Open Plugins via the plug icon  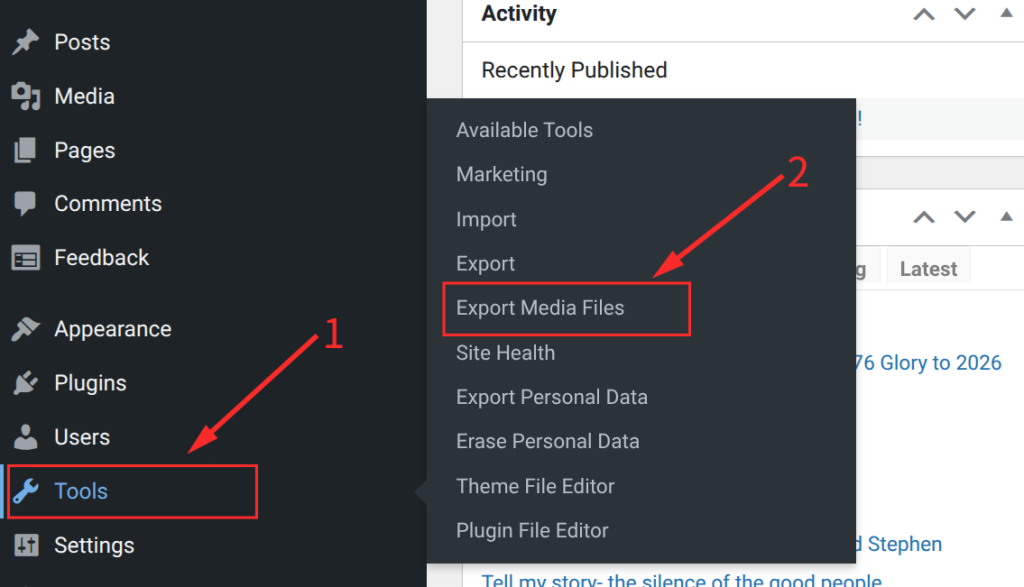pos(28,383)
